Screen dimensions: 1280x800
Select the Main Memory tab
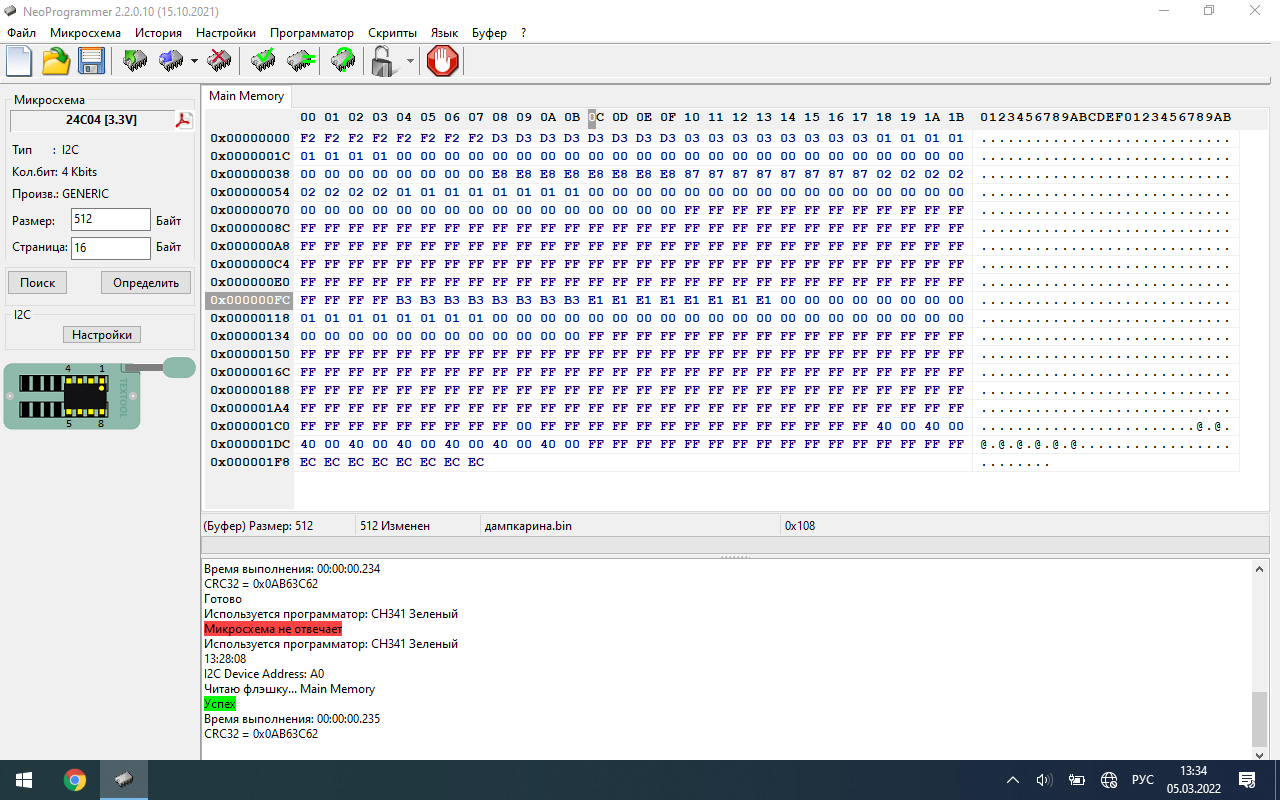click(x=246, y=96)
